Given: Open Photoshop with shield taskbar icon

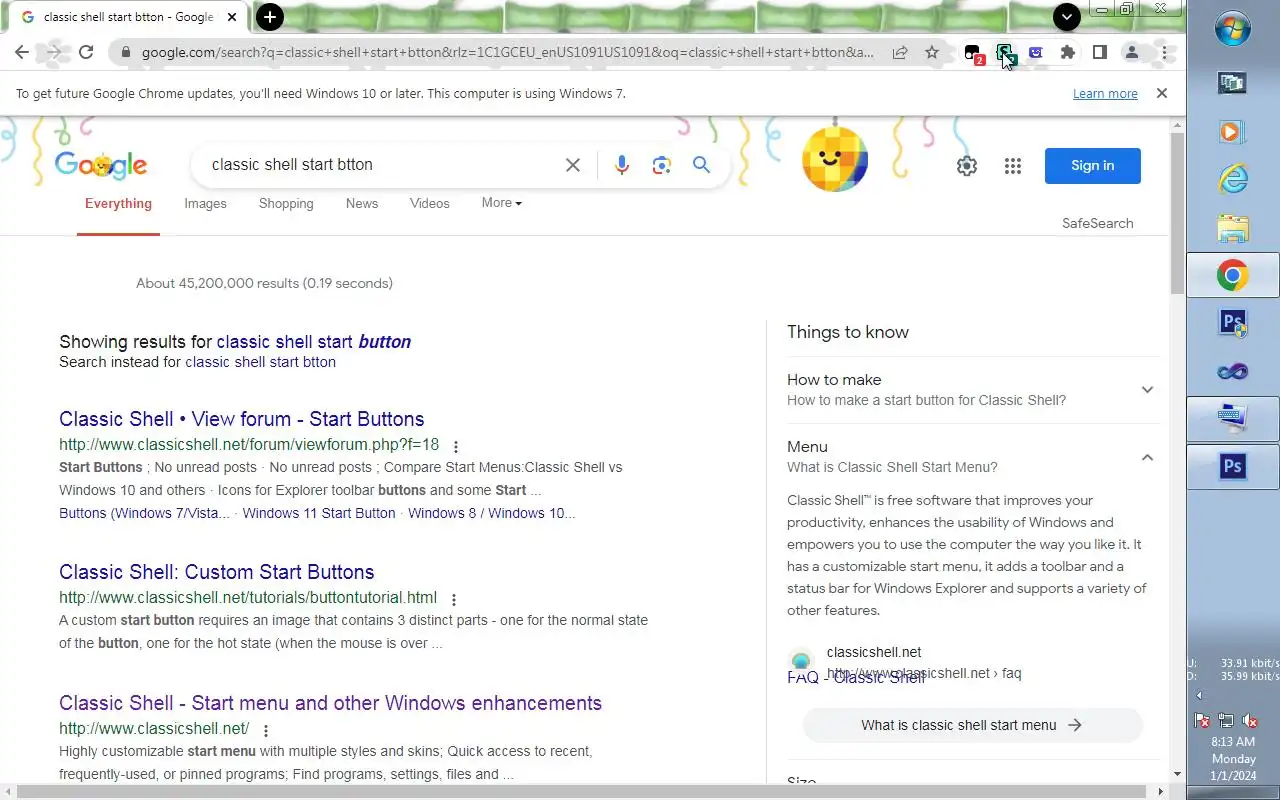Looking at the screenshot, I should coord(1233,323).
